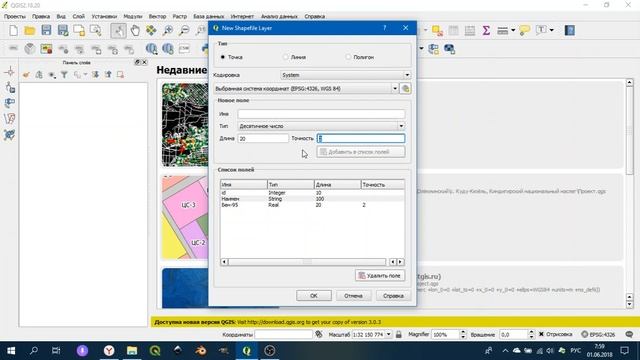640x360 pixels.
Task: Open the Кодировка System dropdown
Action: 345,75
